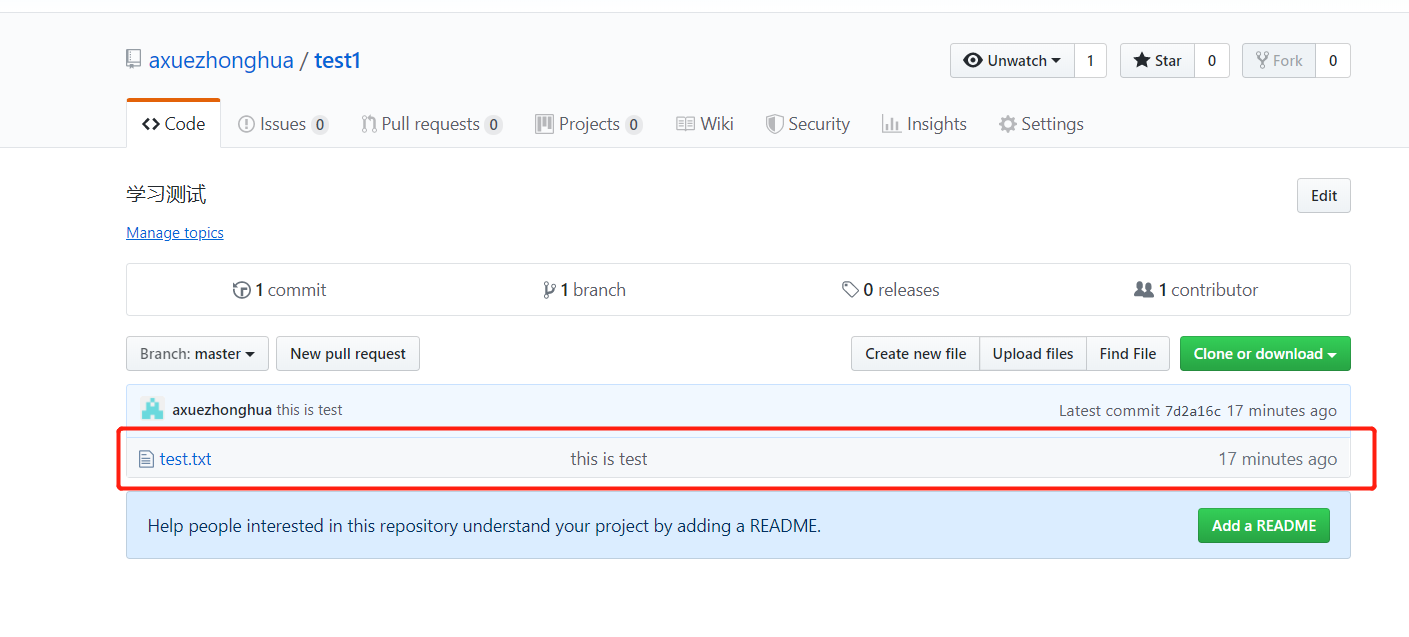Open the 0 releases link
The width and height of the screenshot is (1409, 637).
pyautogui.click(x=891, y=290)
